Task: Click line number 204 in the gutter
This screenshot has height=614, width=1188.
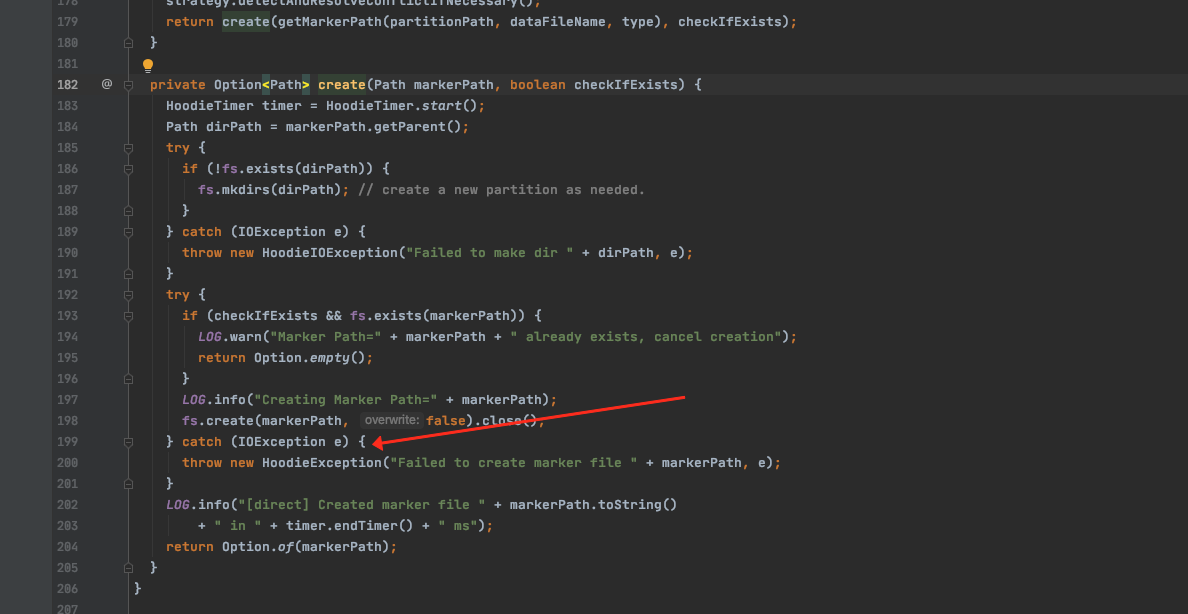Action: [x=67, y=547]
